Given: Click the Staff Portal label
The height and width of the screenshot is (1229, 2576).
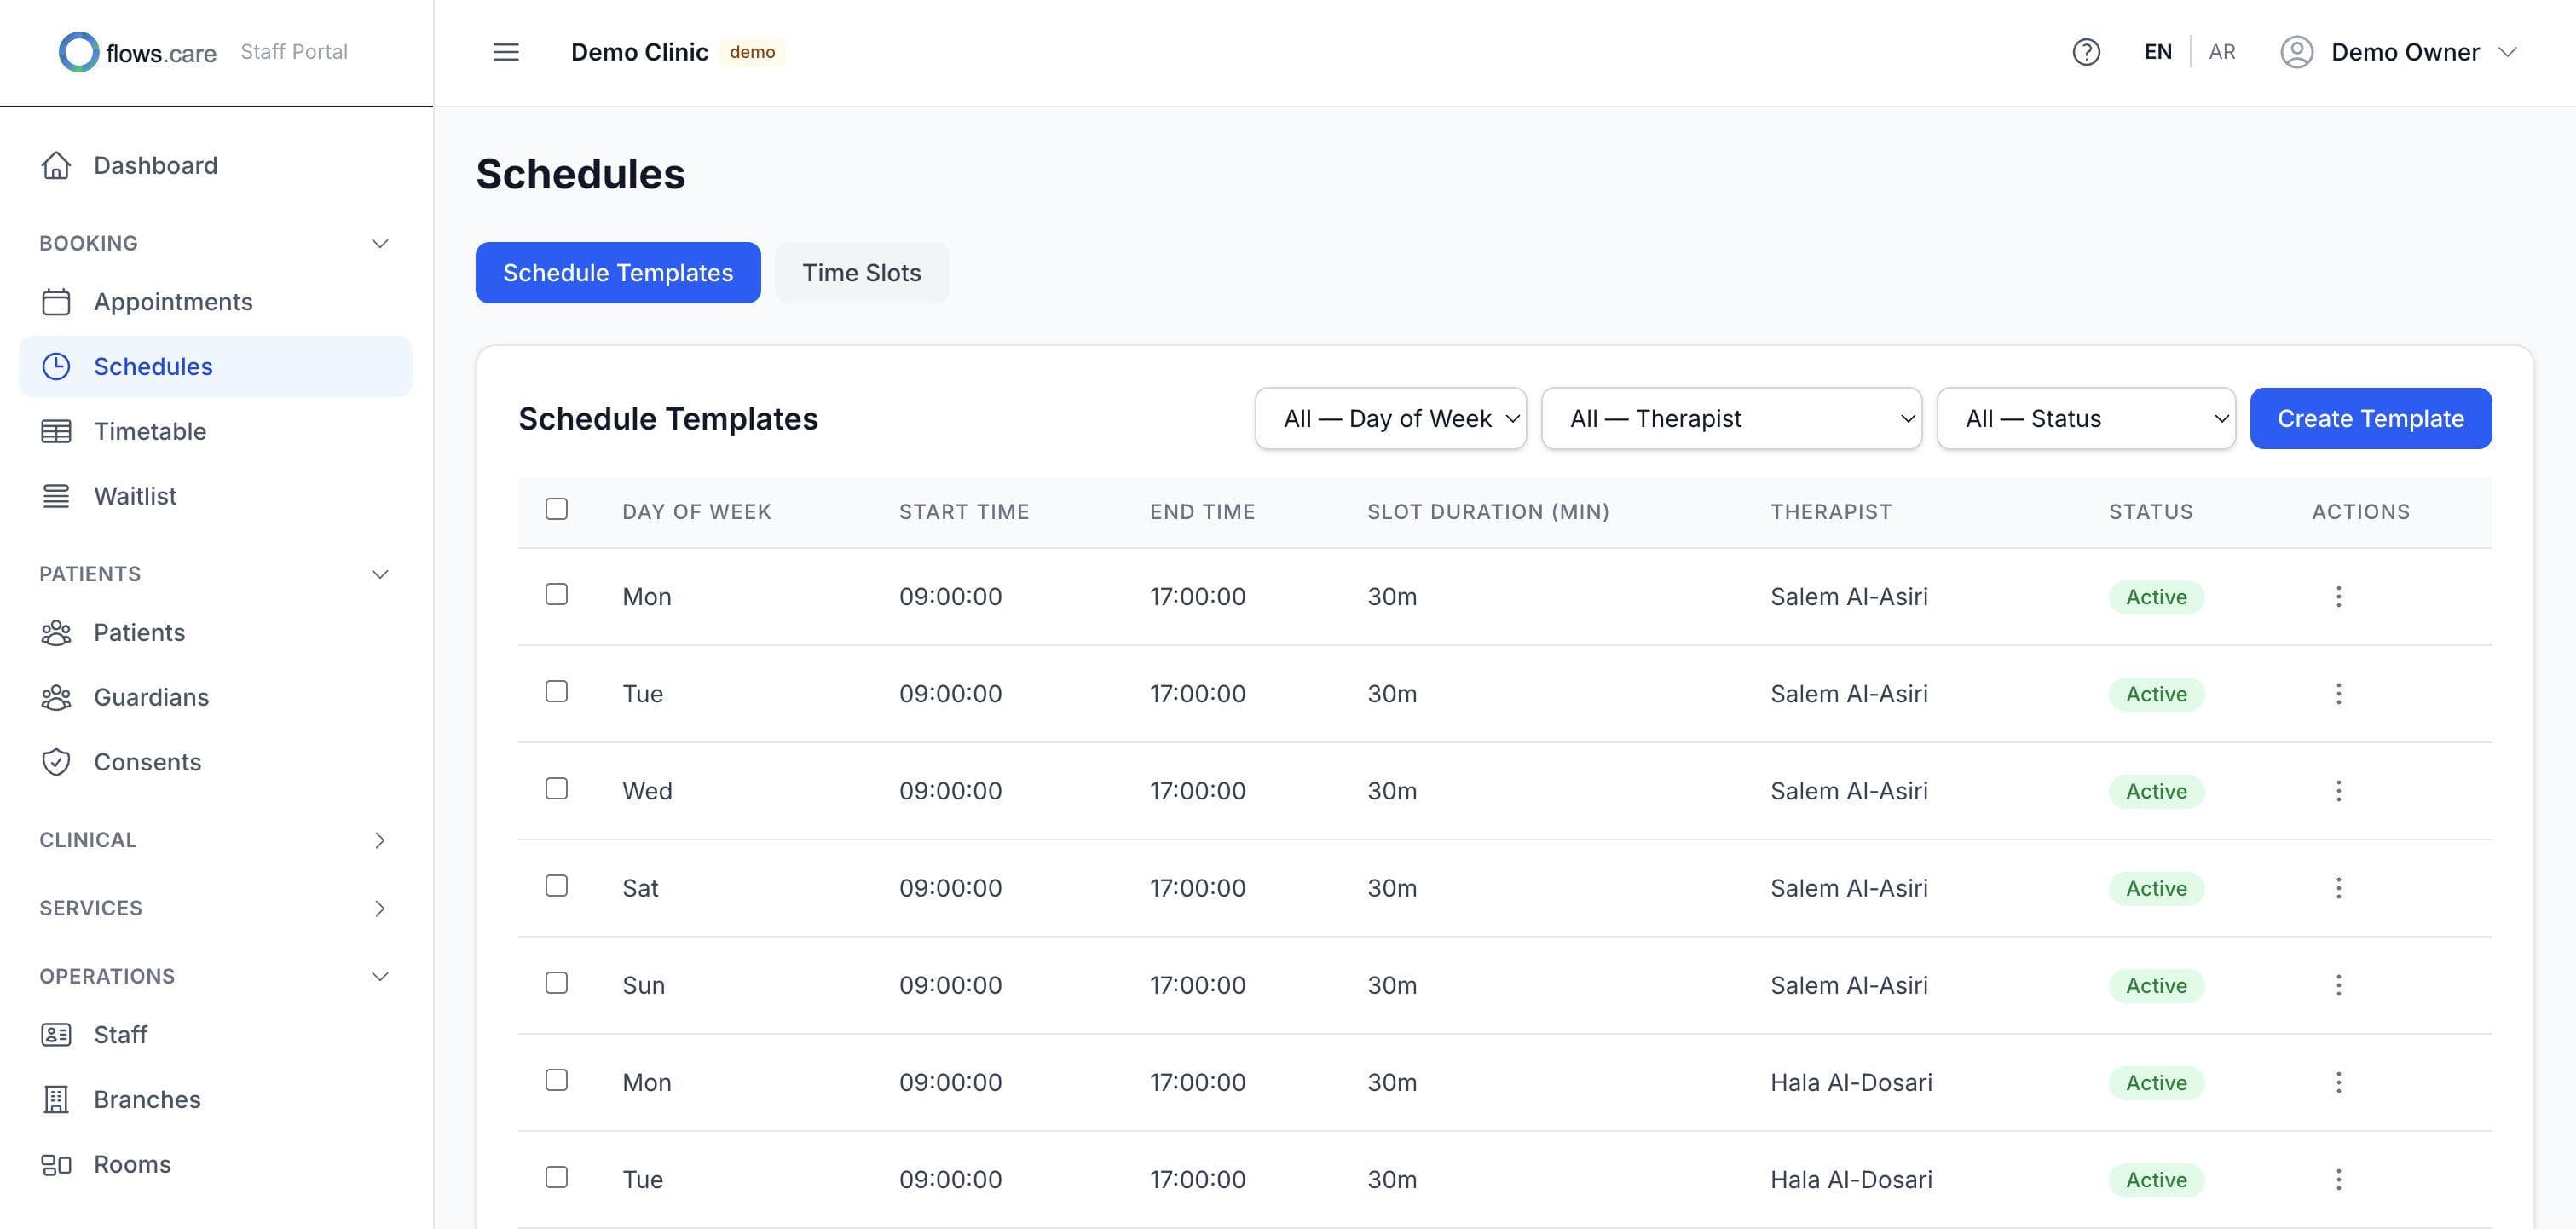Looking at the screenshot, I should [x=294, y=52].
